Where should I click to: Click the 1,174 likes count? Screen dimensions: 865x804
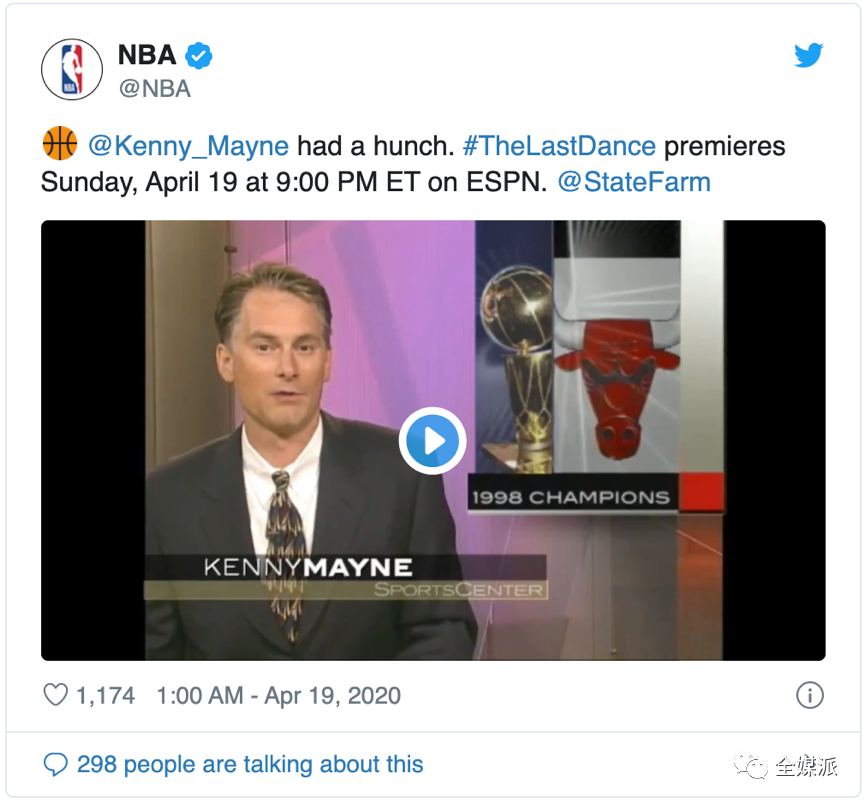point(105,695)
